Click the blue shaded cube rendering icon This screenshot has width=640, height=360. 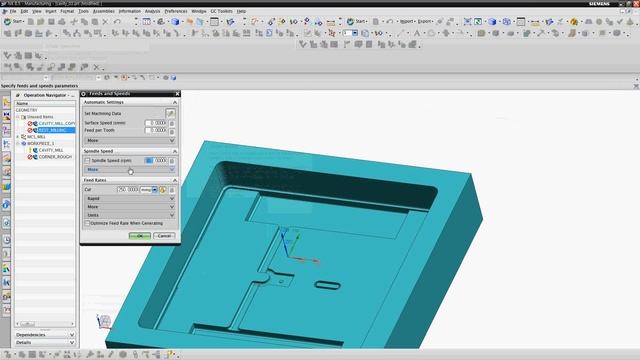[175, 22]
